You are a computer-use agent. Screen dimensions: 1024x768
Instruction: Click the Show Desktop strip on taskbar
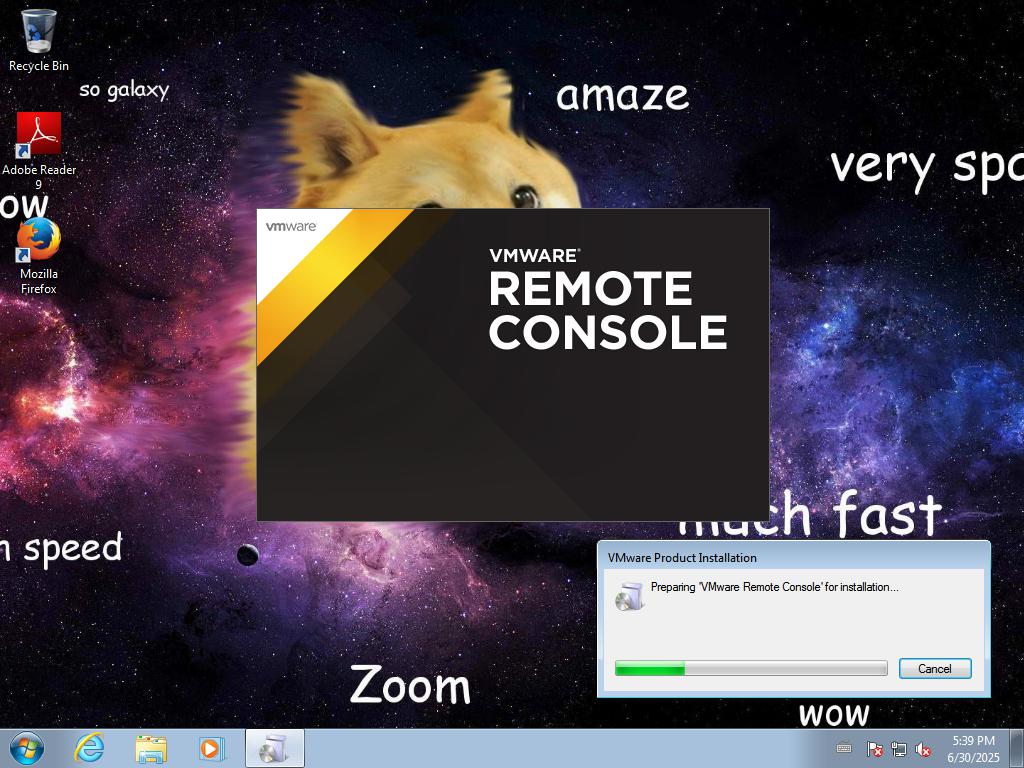1017,748
